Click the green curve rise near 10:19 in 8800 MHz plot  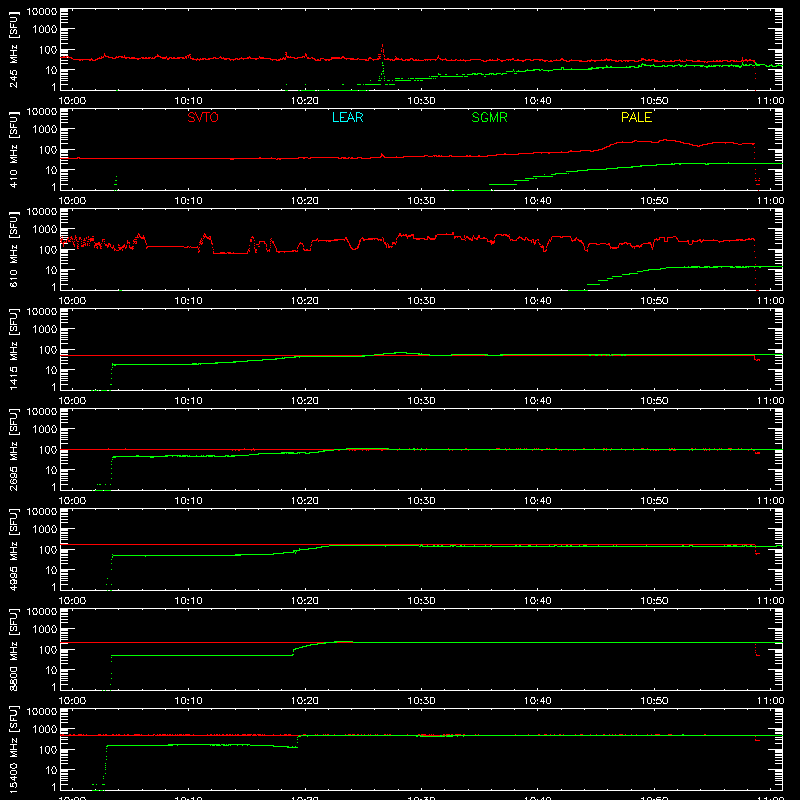tap(294, 652)
